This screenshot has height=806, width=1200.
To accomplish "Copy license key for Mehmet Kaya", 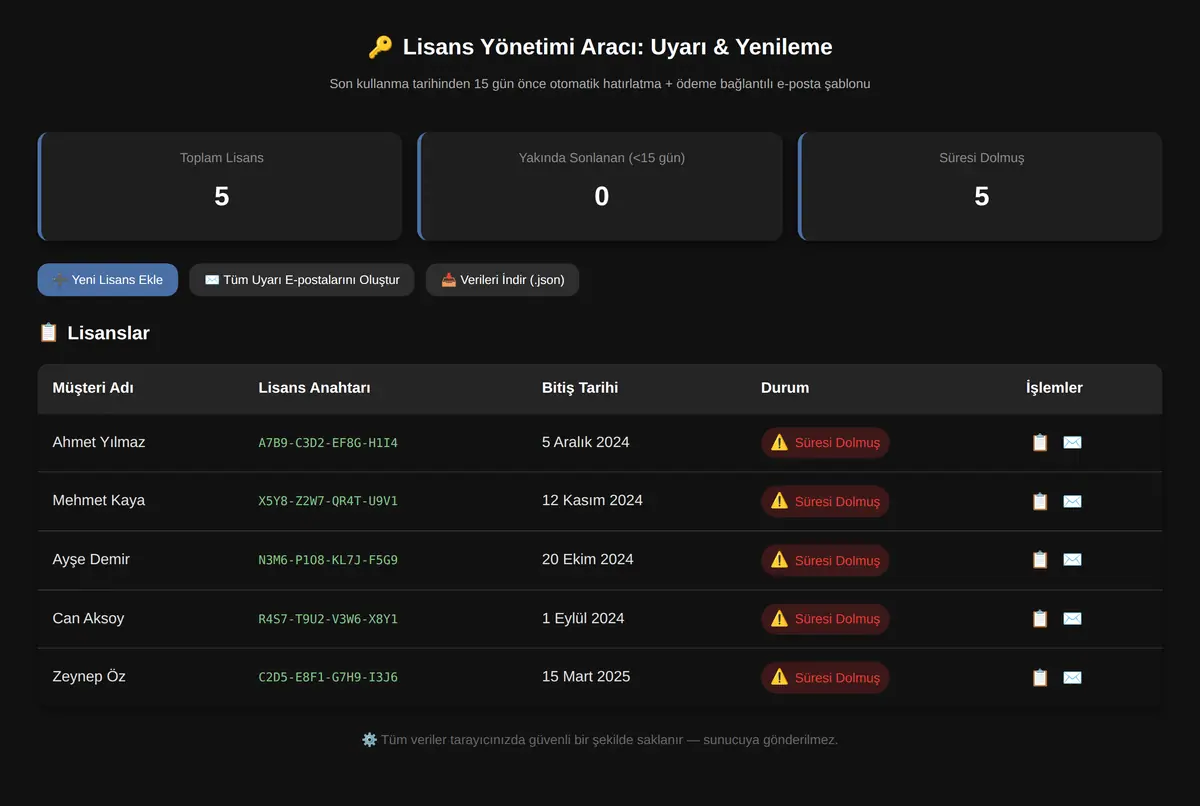I will (x=1040, y=501).
